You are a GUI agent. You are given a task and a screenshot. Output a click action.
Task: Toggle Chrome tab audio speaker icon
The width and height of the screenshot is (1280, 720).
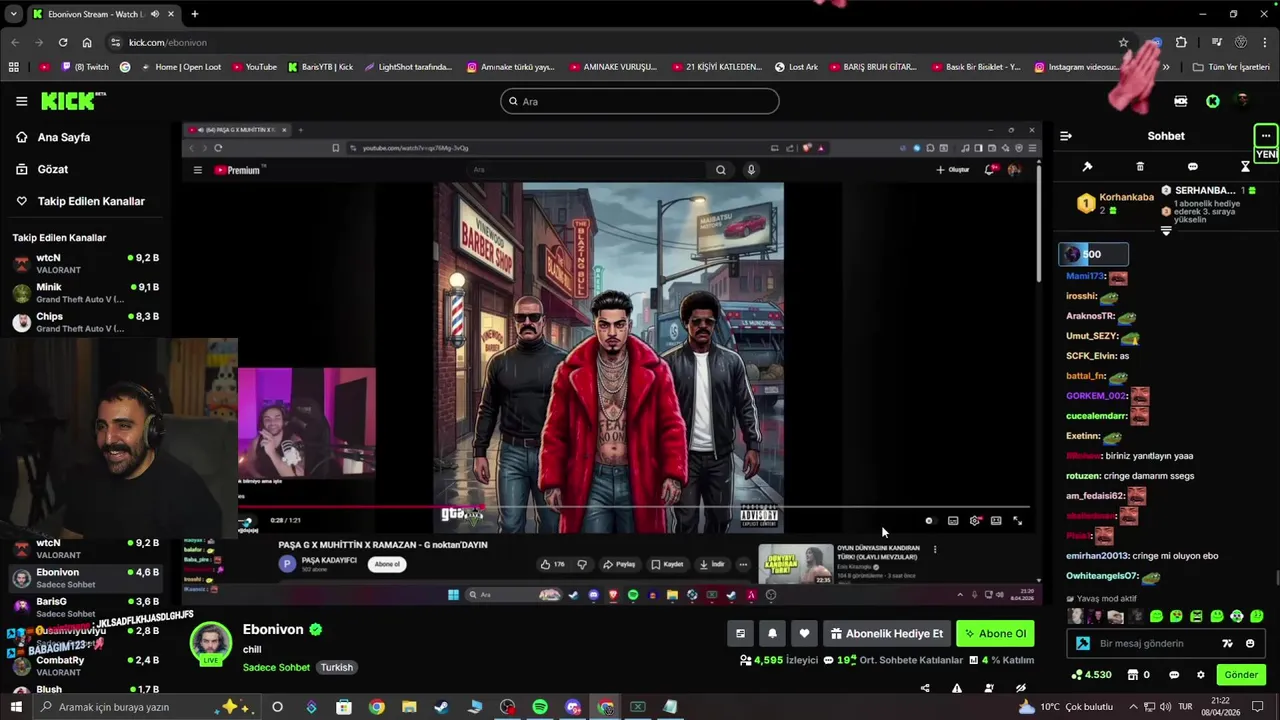click(154, 14)
